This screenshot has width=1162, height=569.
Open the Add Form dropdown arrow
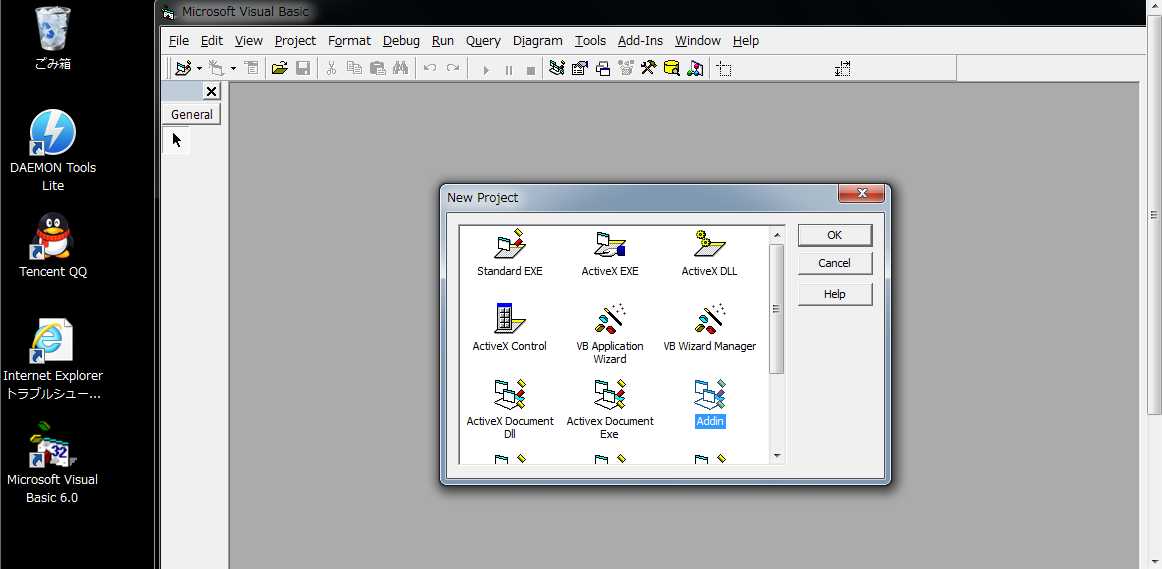click(x=233, y=69)
